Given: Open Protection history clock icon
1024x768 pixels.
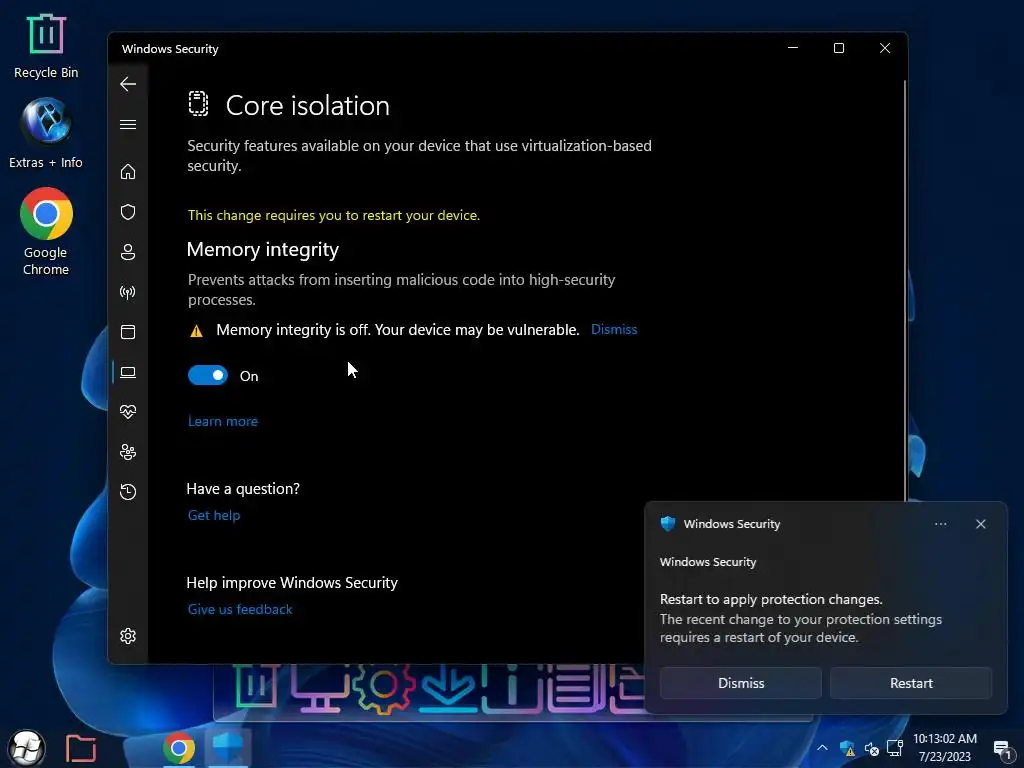Looking at the screenshot, I should point(128,492).
